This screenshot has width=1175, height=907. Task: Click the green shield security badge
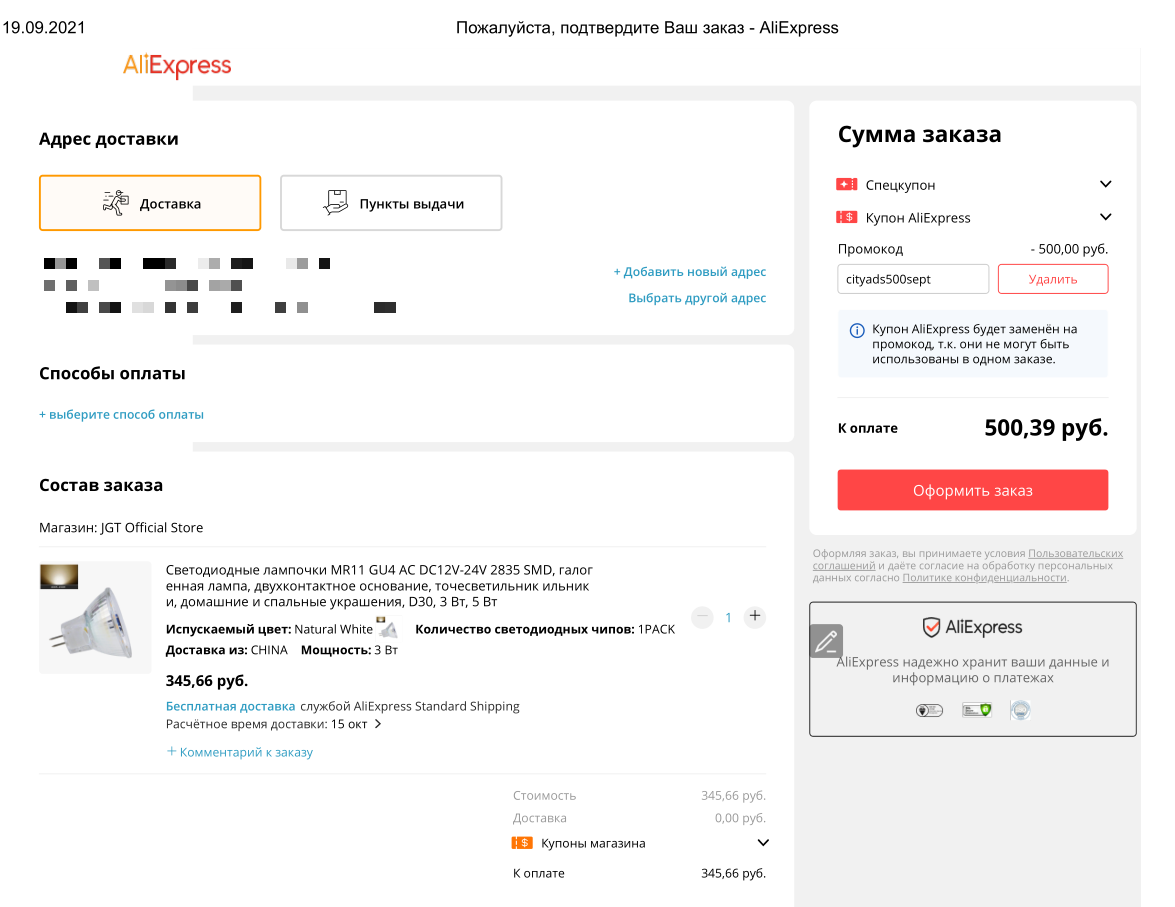[x=976, y=710]
